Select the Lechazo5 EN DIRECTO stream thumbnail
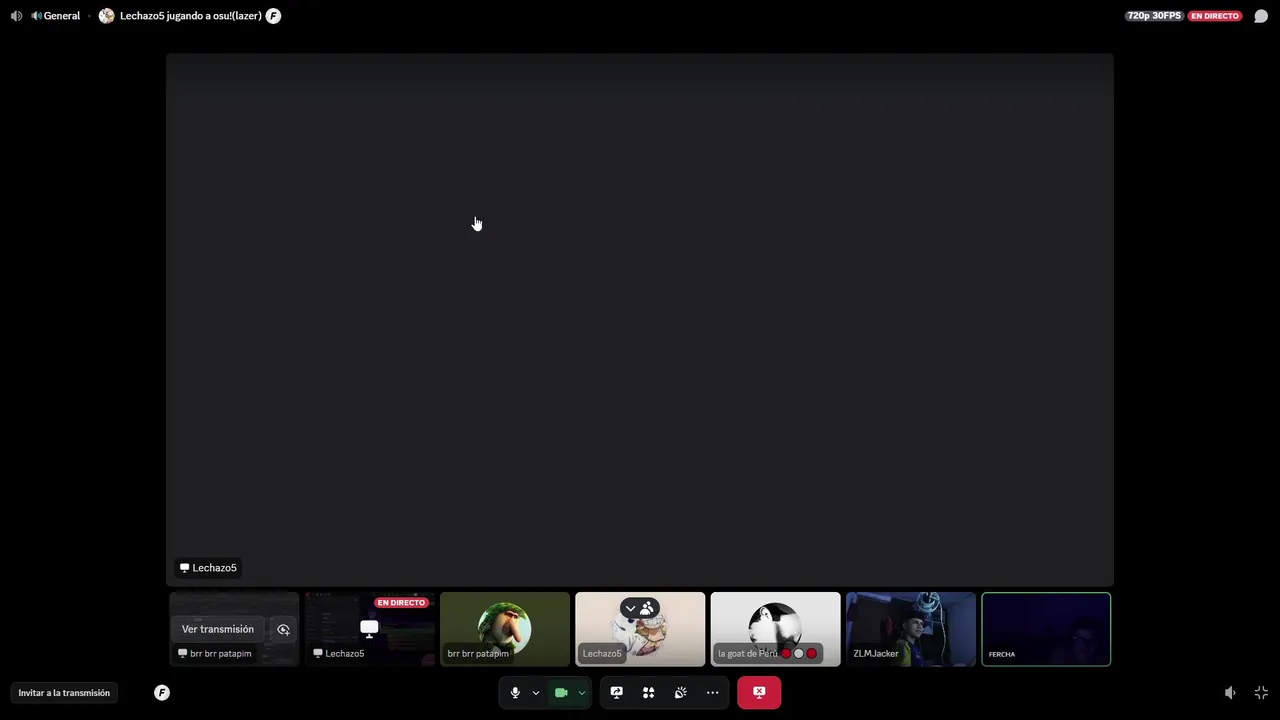 point(370,629)
